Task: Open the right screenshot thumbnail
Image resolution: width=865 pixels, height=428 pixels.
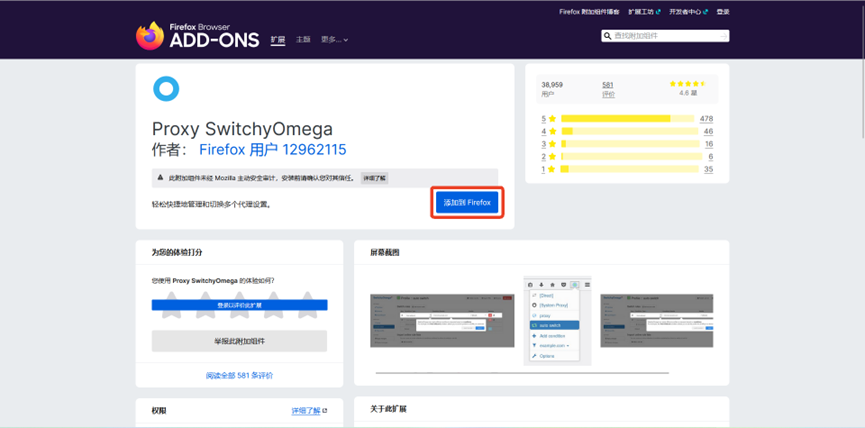Action: pyautogui.click(x=656, y=320)
